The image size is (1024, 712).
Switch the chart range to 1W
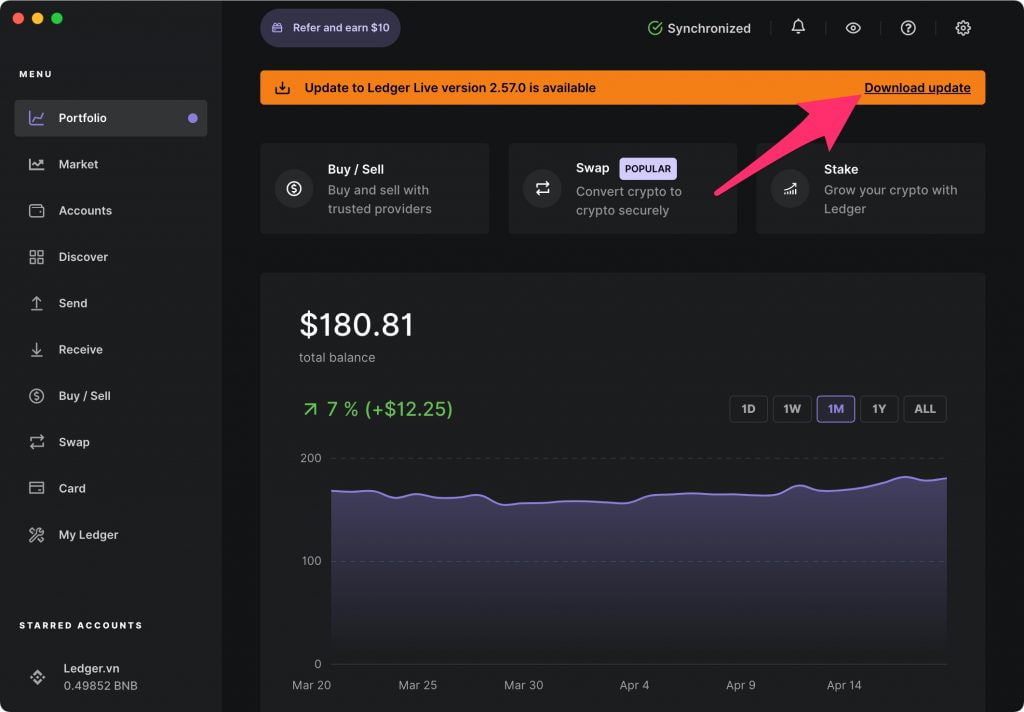(792, 409)
